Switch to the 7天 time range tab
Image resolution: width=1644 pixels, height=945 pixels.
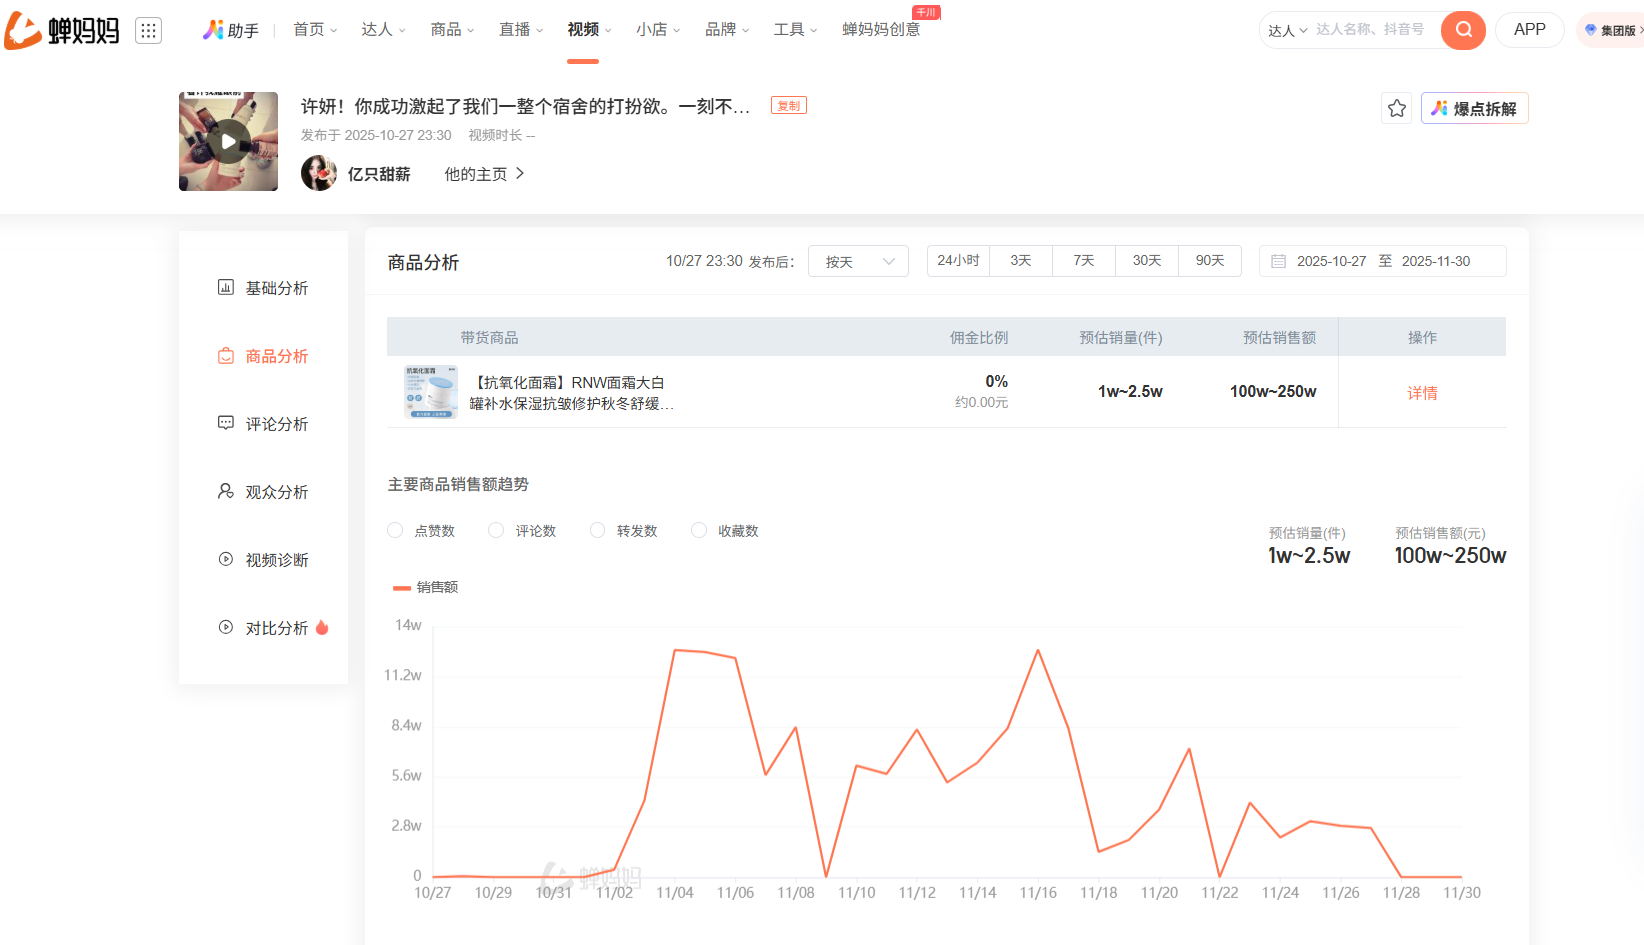click(x=1083, y=261)
